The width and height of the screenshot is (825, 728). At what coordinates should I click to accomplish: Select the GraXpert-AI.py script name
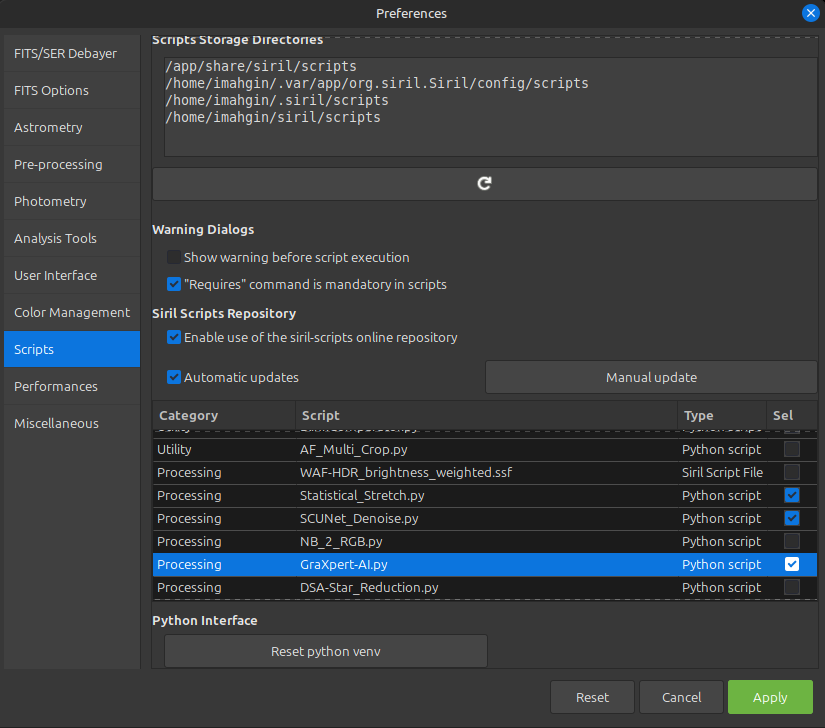pyautogui.click(x=344, y=564)
